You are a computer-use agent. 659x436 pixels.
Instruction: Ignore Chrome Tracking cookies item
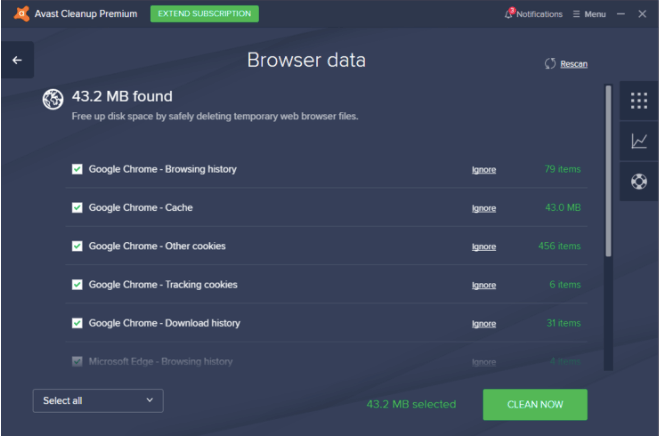[484, 285]
